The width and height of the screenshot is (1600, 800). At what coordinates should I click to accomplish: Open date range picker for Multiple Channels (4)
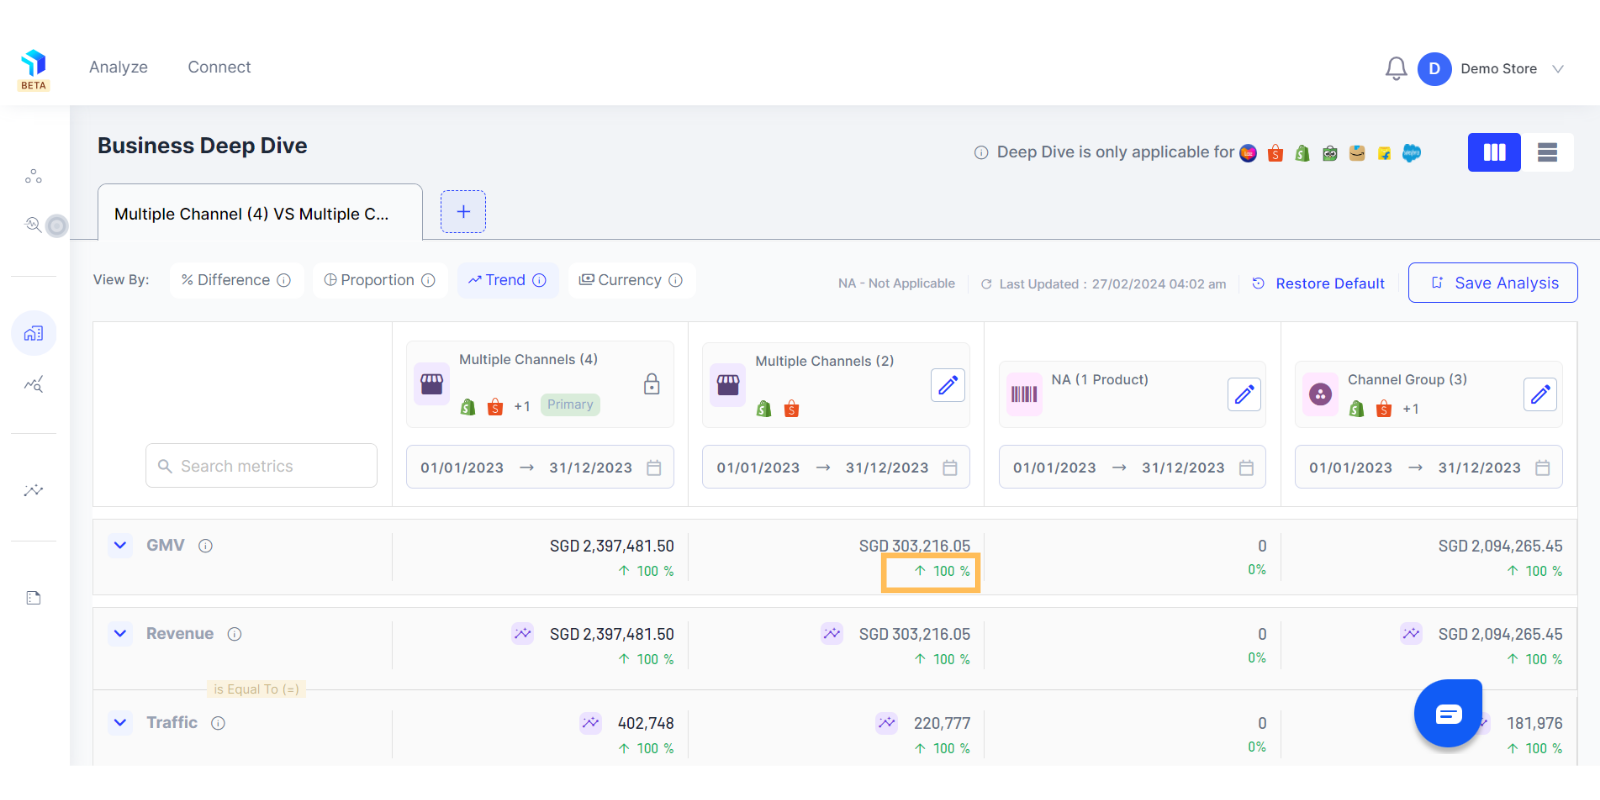click(540, 467)
